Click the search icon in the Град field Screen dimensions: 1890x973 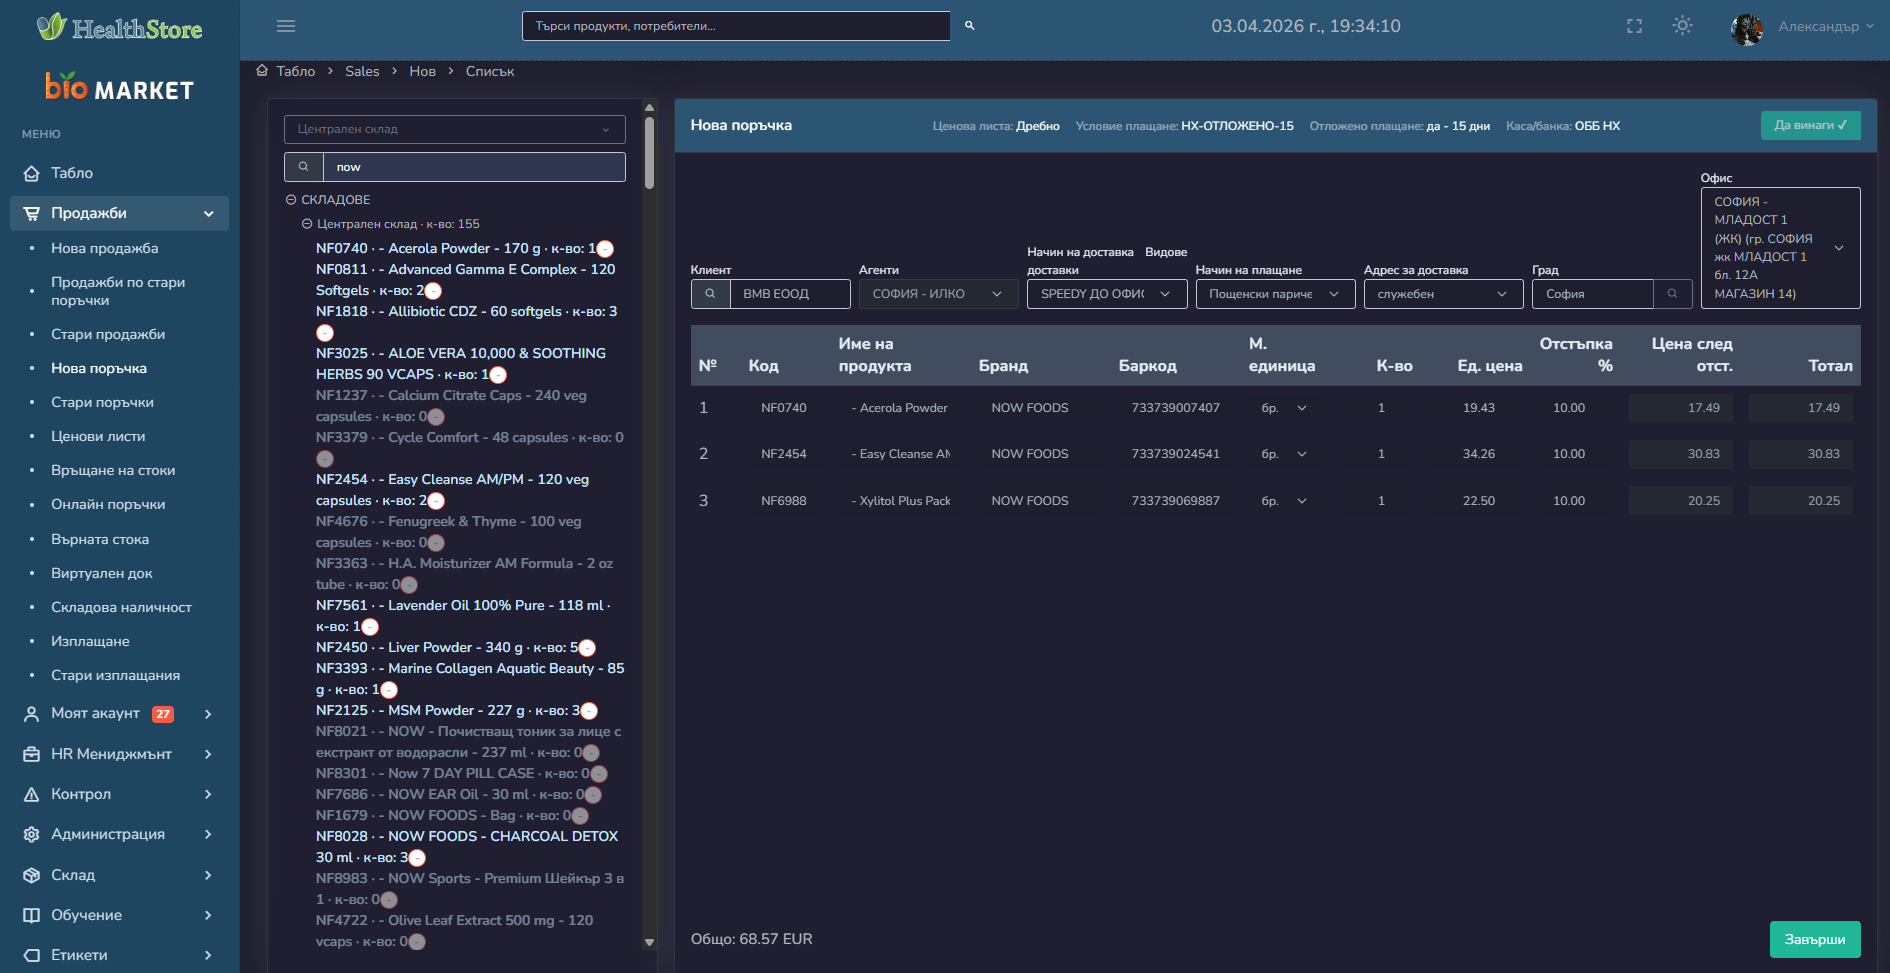[1672, 294]
